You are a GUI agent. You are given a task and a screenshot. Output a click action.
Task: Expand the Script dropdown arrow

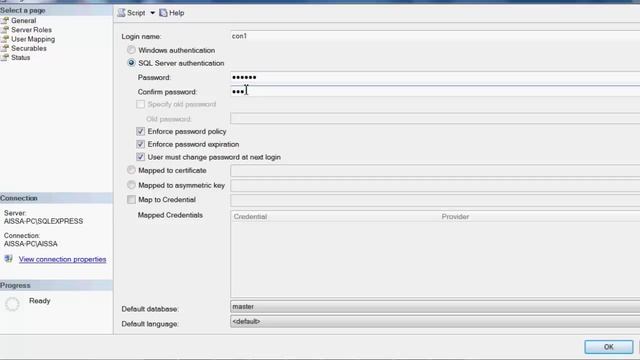152,13
